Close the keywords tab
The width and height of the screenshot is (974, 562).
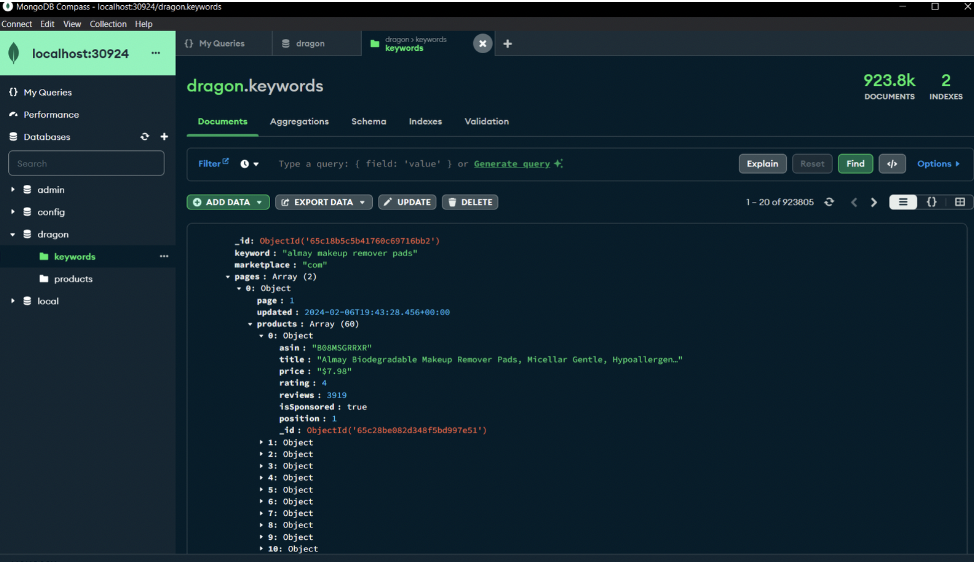click(483, 43)
